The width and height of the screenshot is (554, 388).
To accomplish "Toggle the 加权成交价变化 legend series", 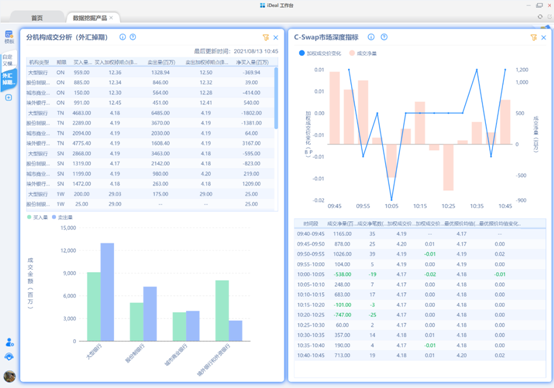I will (x=320, y=53).
